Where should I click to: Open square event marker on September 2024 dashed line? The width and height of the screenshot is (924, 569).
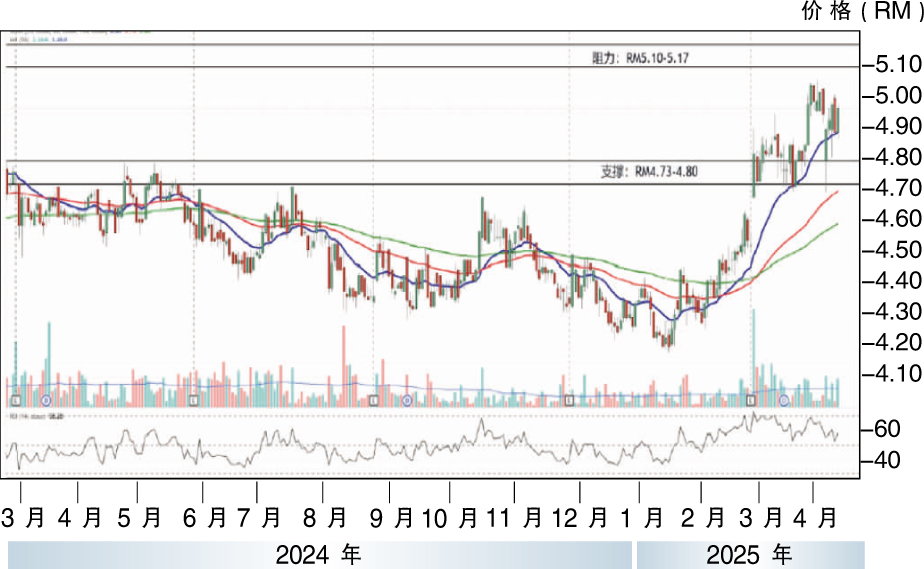coord(374,401)
